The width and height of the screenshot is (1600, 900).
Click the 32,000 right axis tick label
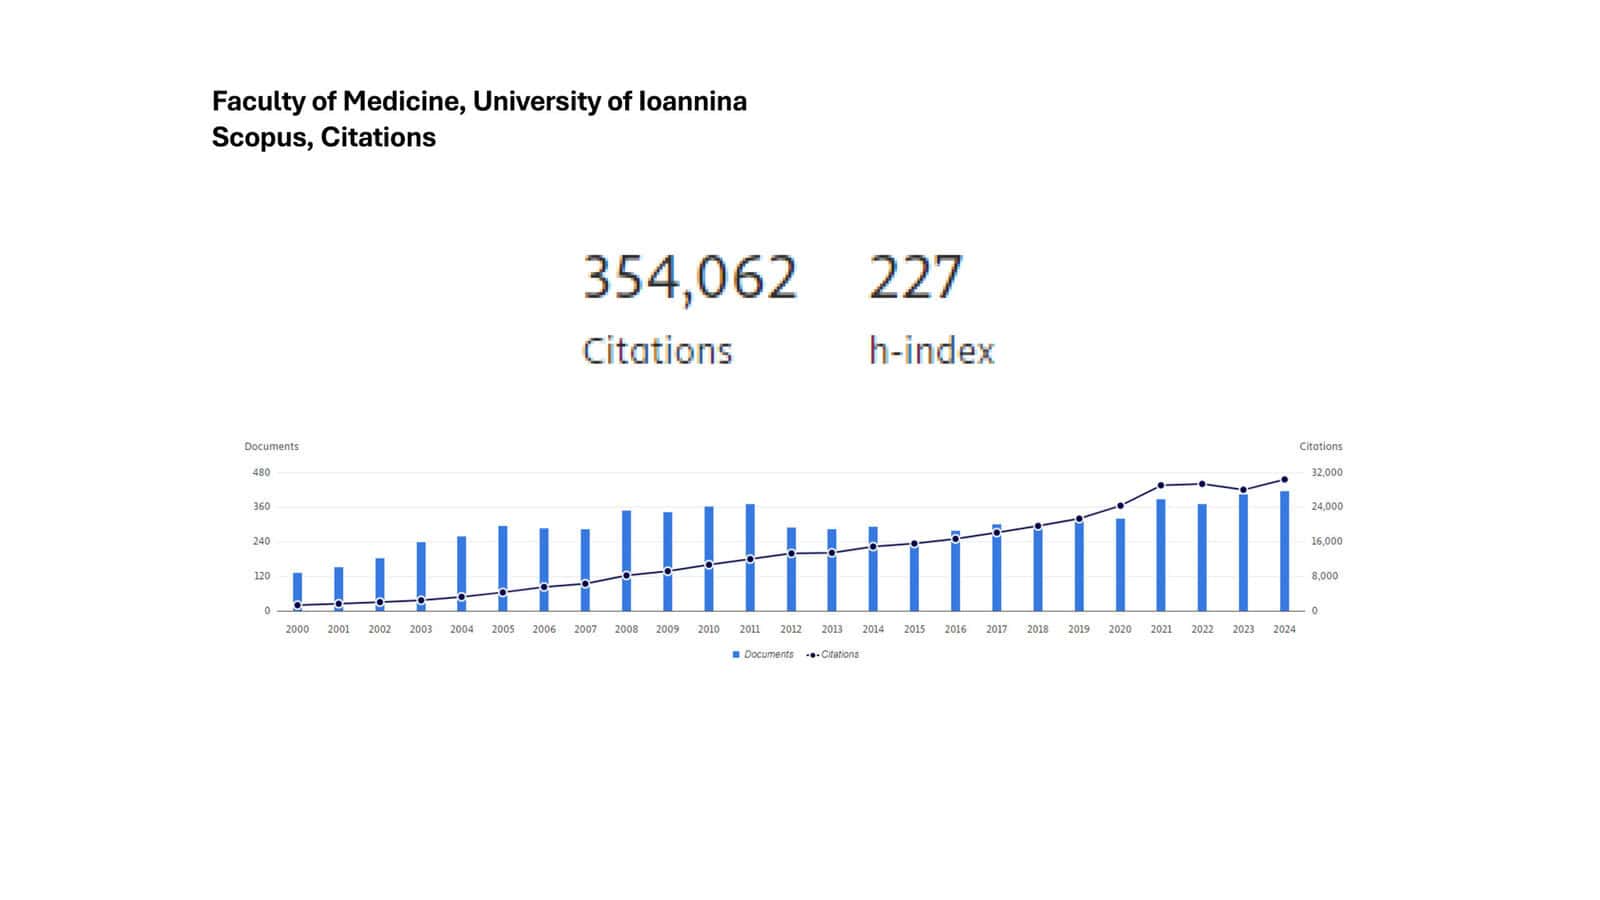(1326, 473)
